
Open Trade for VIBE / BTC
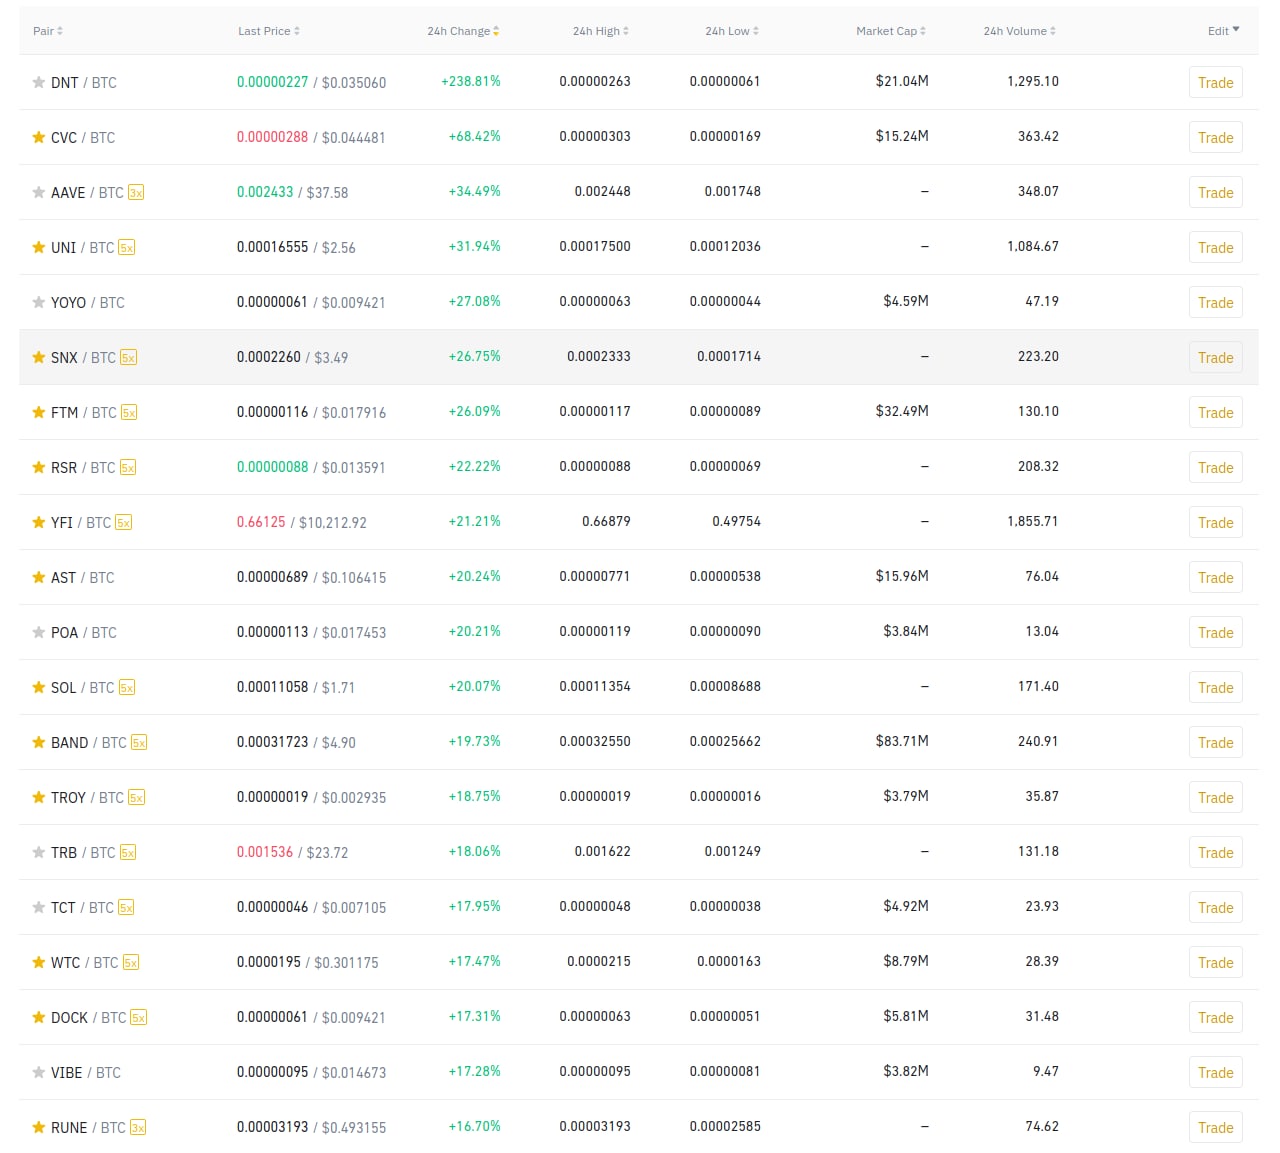pos(1216,1073)
